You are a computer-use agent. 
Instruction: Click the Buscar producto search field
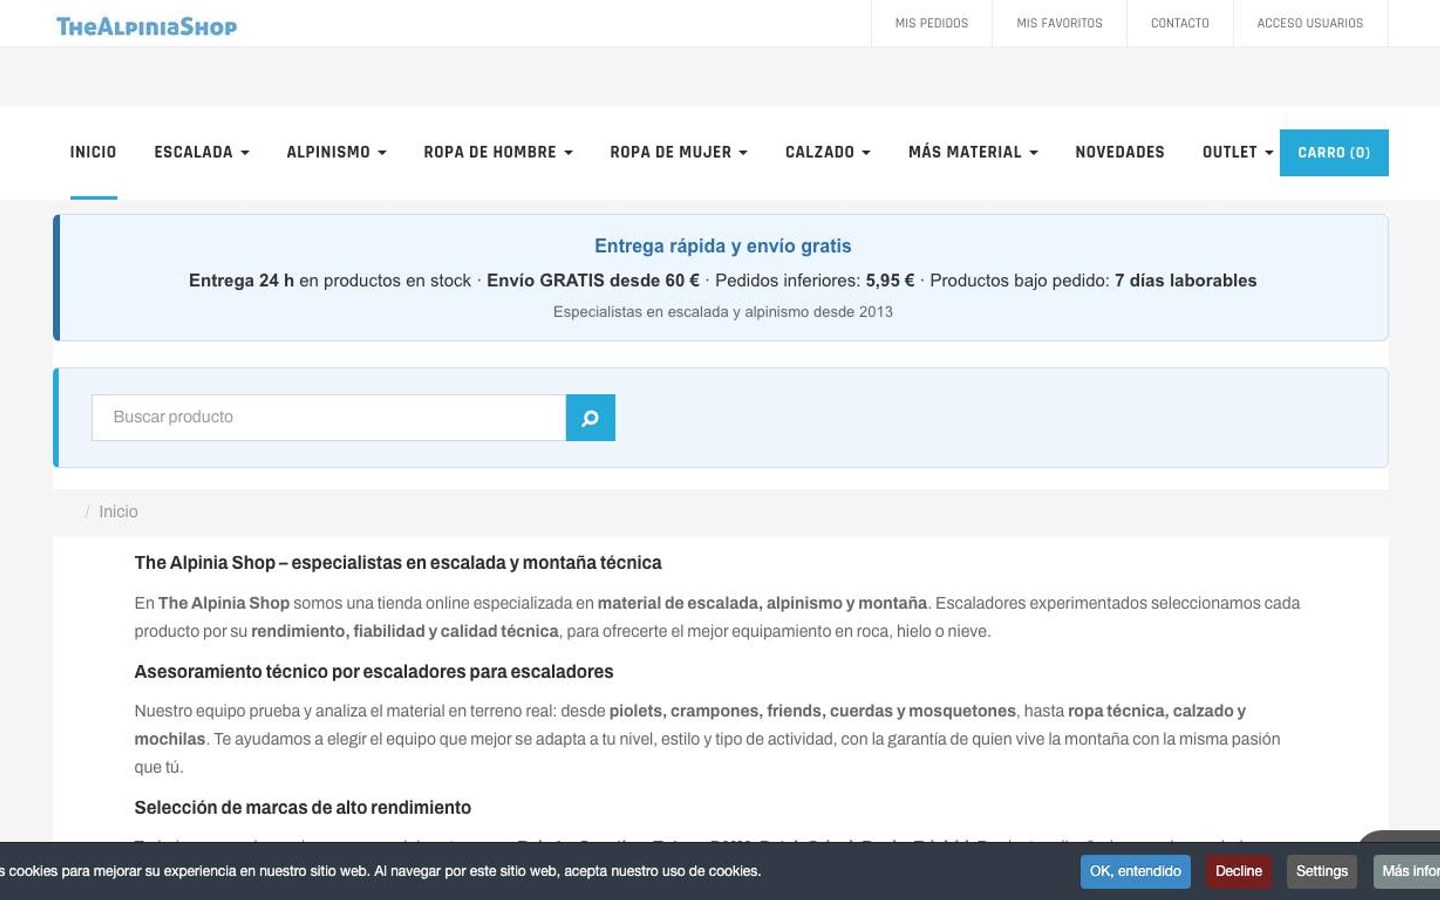[x=329, y=418]
